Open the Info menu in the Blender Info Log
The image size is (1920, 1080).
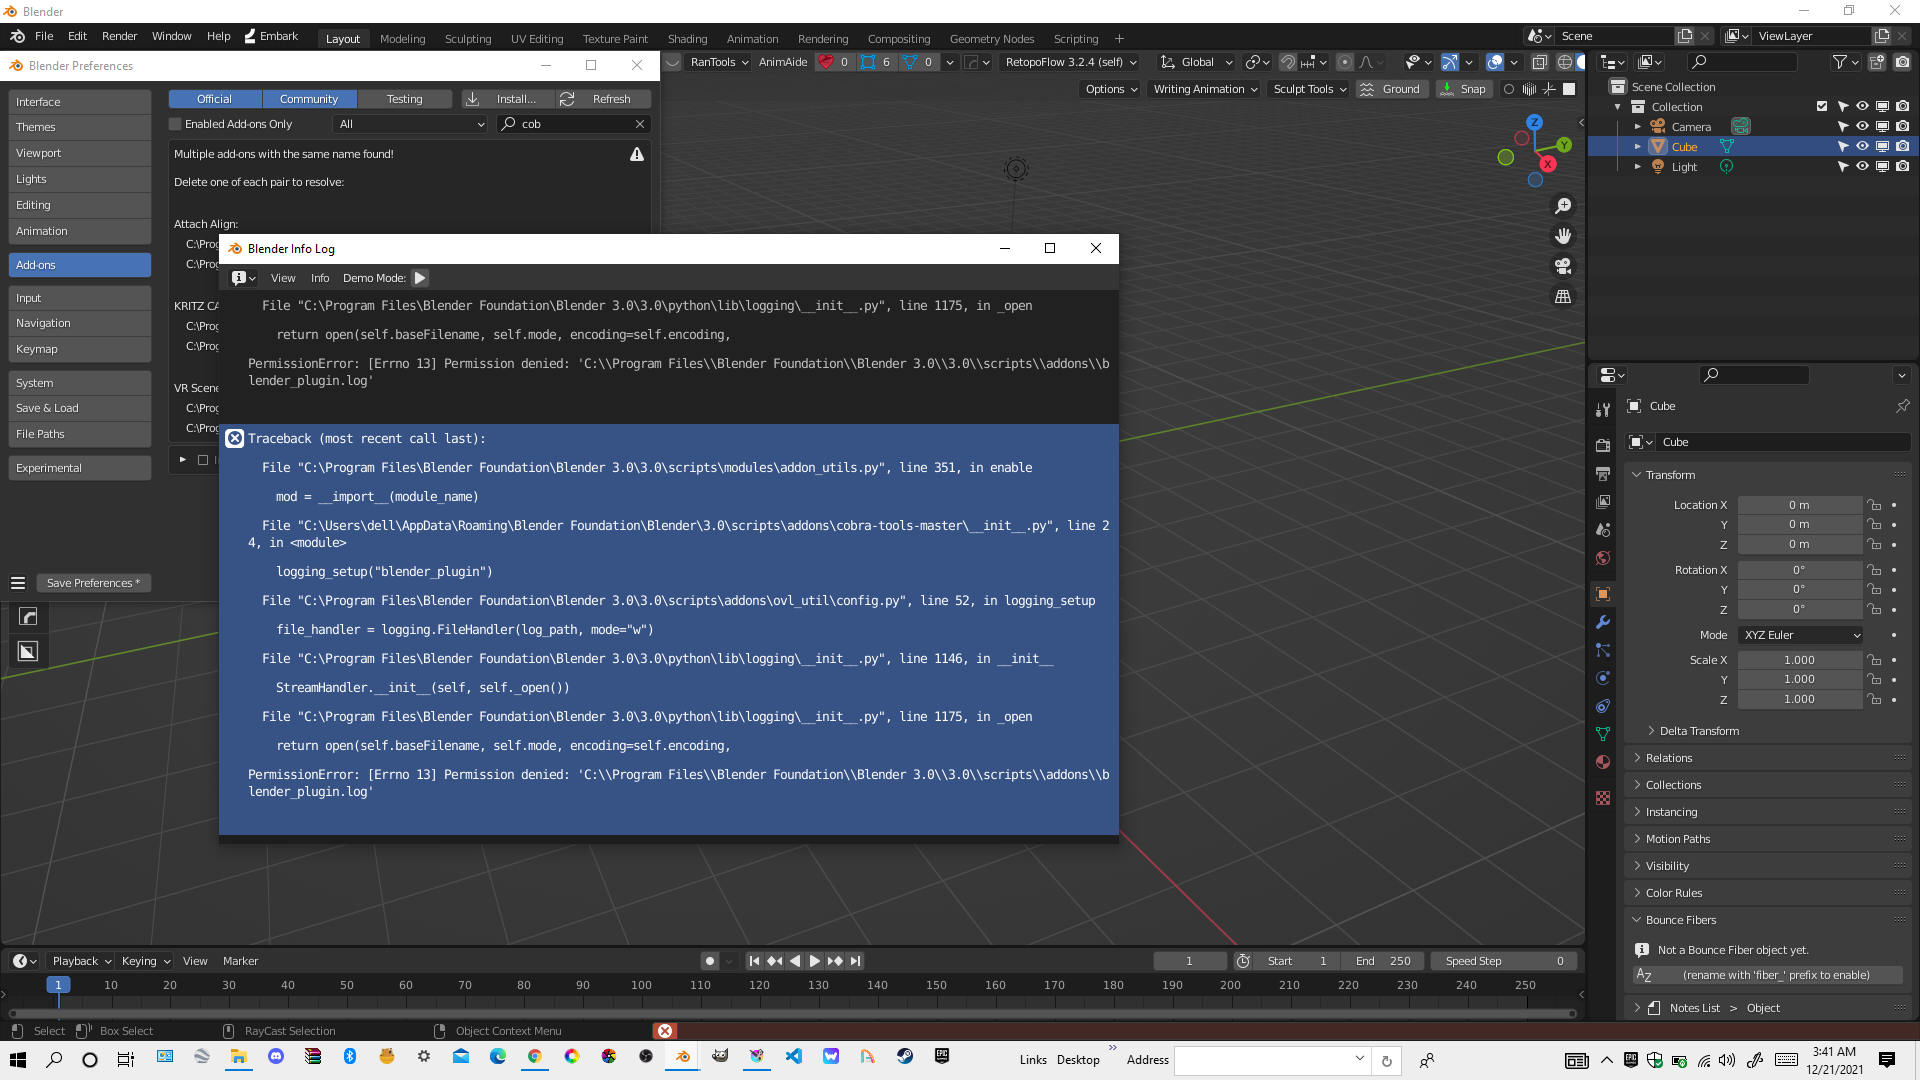(x=319, y=278)
